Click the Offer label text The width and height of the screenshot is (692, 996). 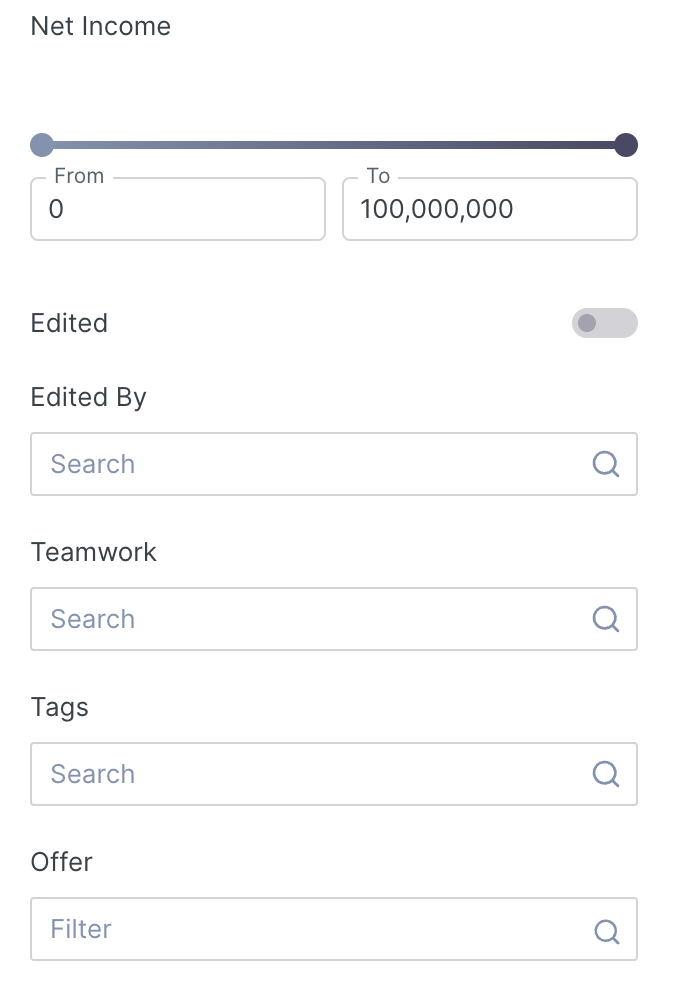[x=62, y=862]
